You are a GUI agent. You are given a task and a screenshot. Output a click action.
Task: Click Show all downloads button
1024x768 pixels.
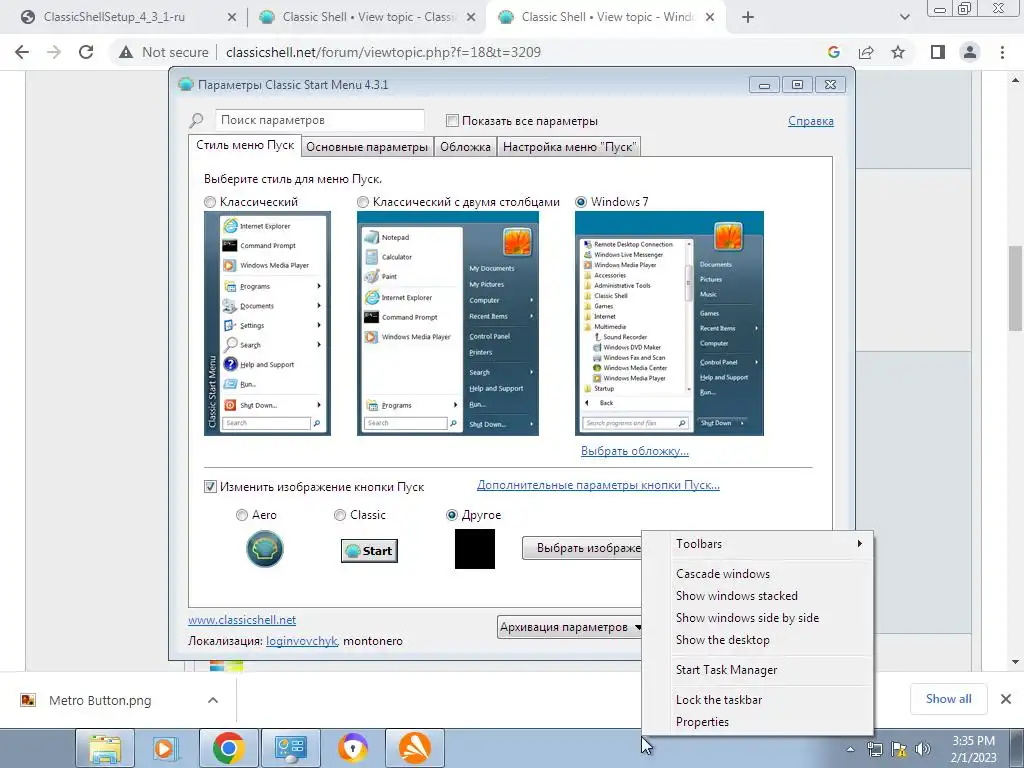(x=949, y=699)
